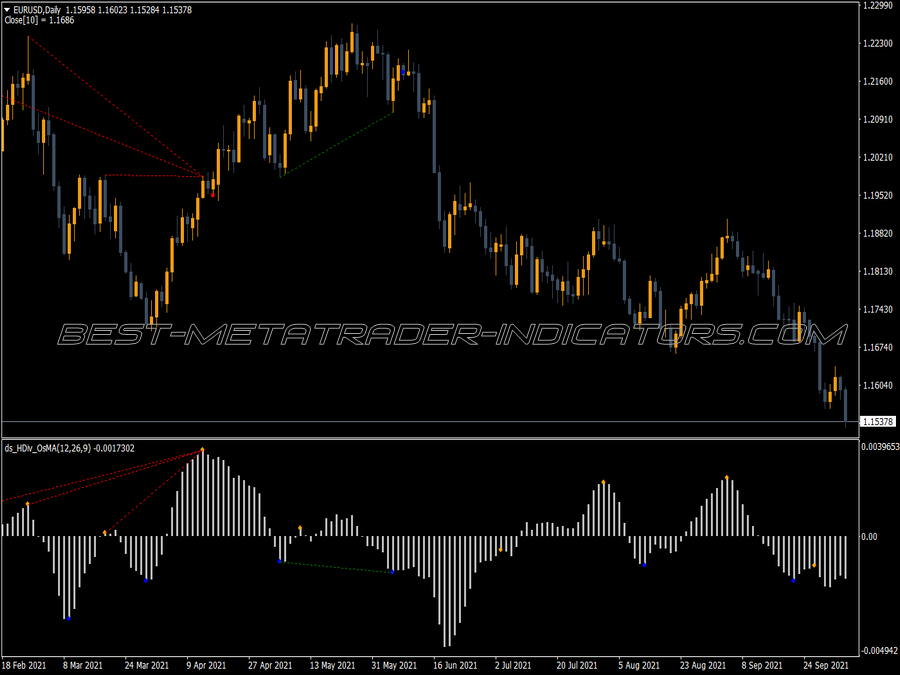The height and width of the screenshot is (675, 900).
Task: Click price scale value 1.18130
Action: (878, 271)
